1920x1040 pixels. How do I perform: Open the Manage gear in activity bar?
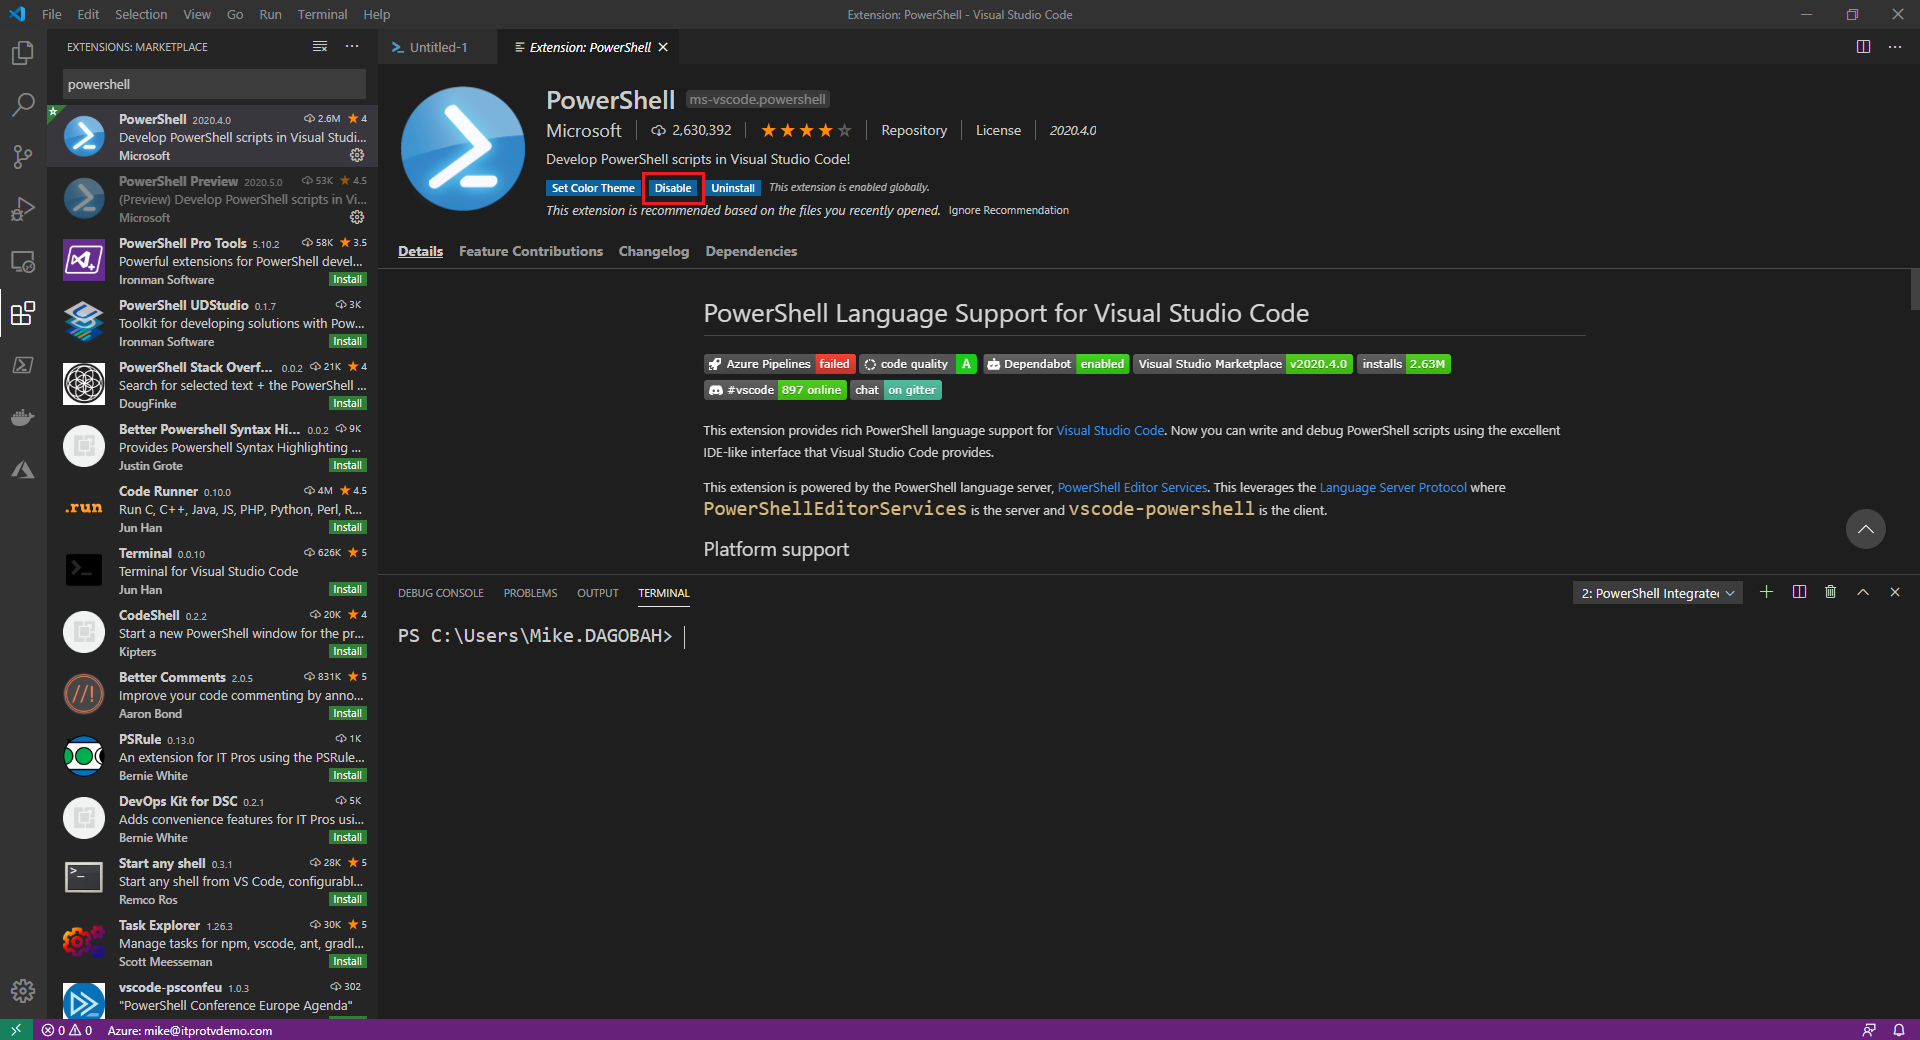(x=23, y=990)
